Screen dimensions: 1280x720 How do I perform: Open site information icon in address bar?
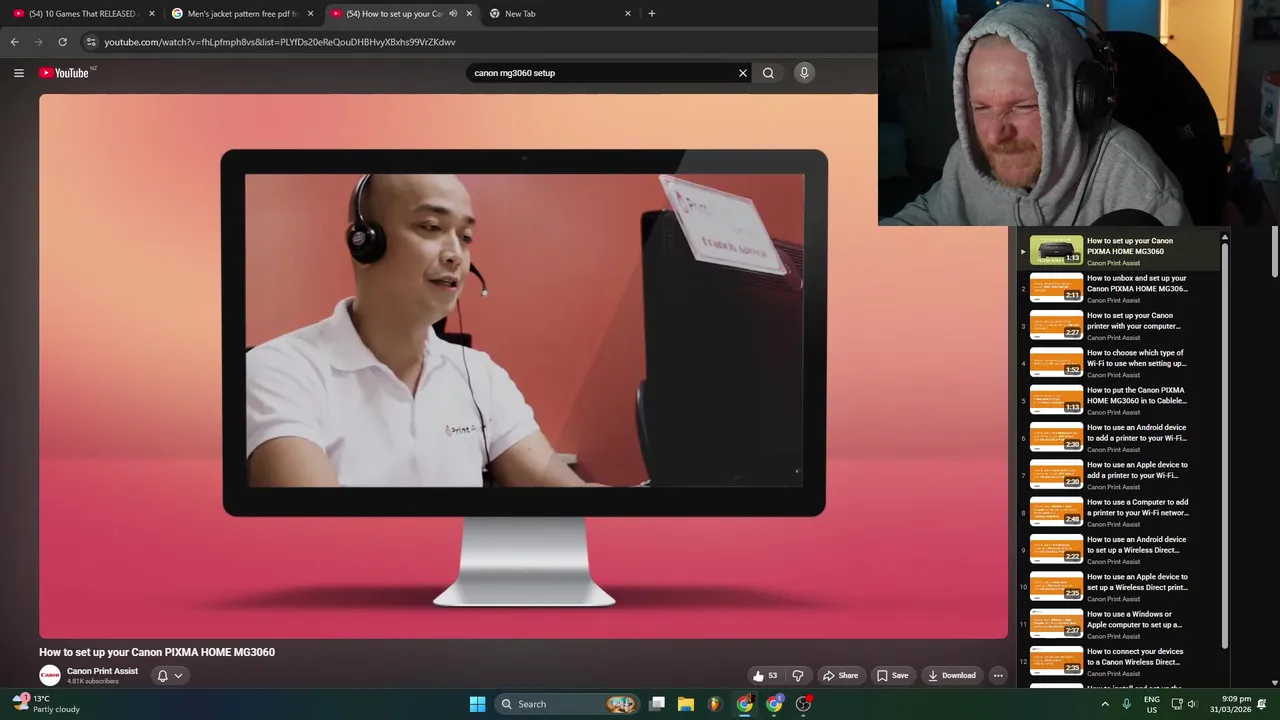coord(91,42)
